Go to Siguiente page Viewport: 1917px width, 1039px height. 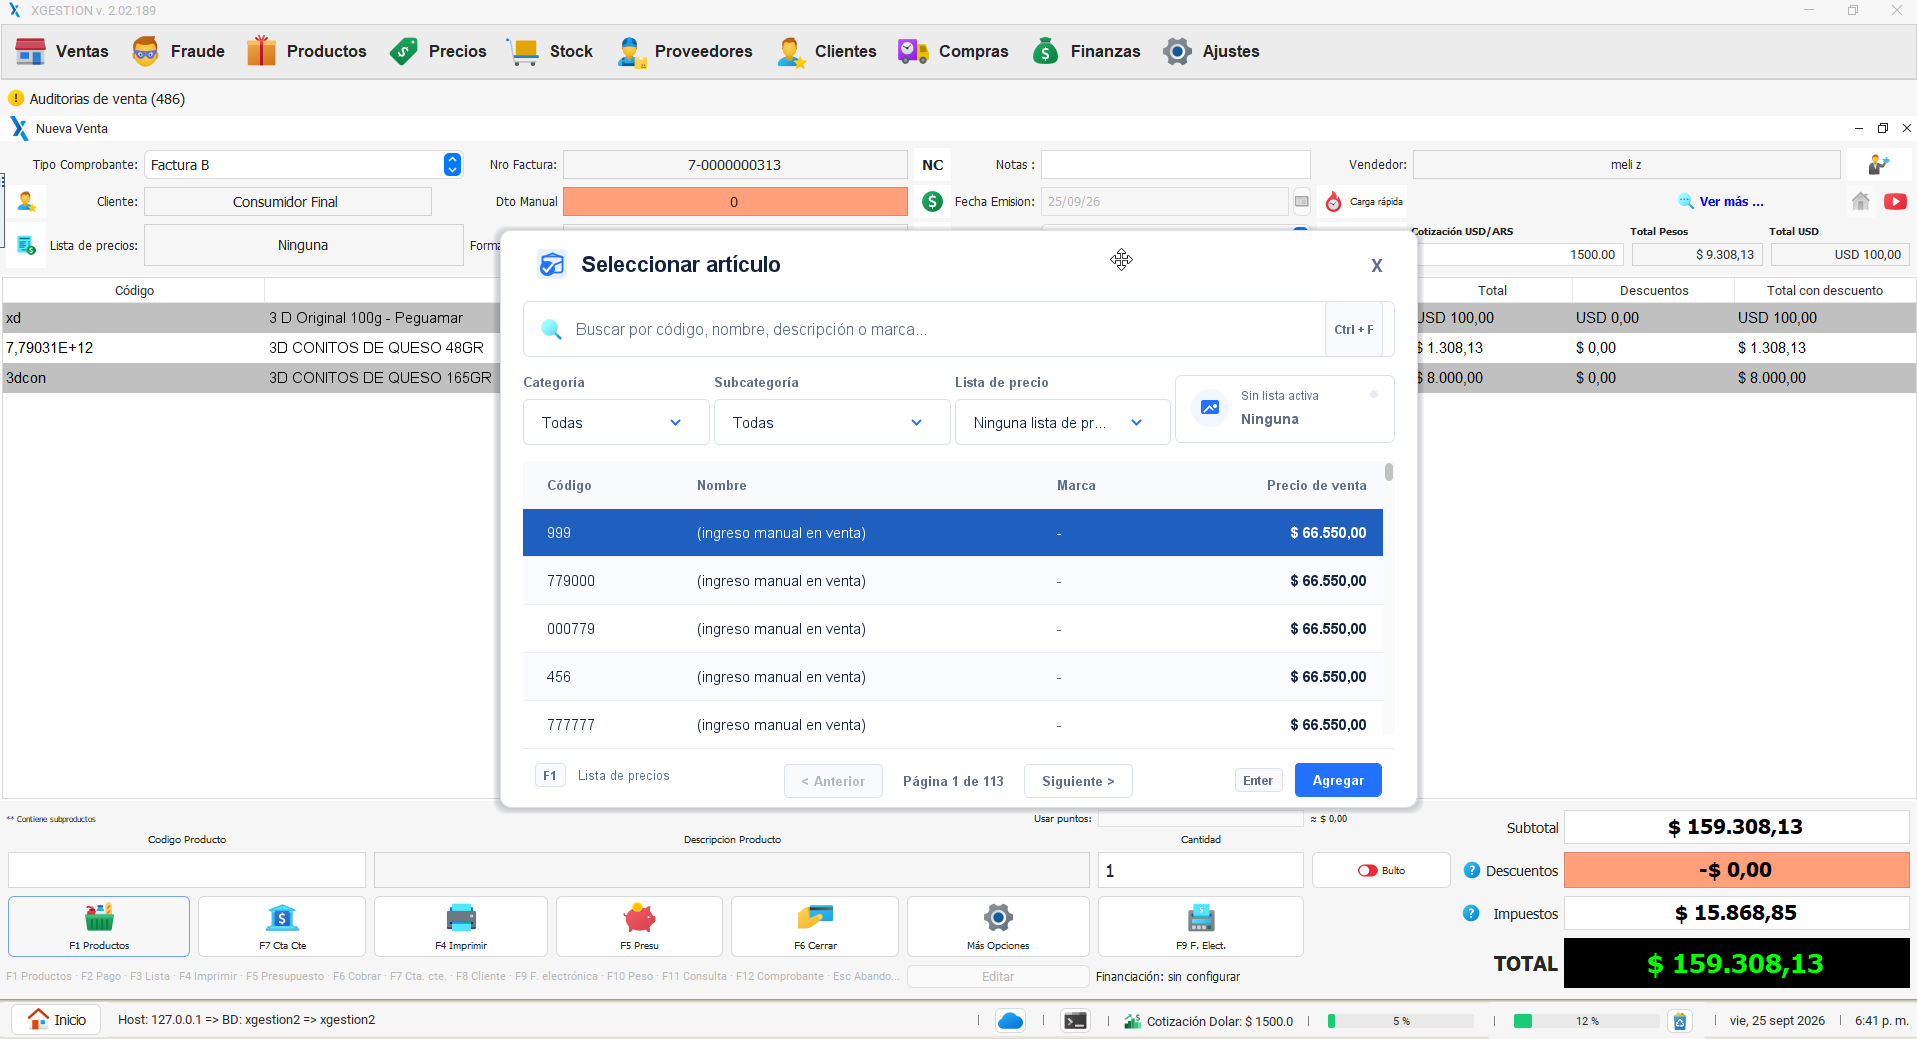tap(1078, 781)
